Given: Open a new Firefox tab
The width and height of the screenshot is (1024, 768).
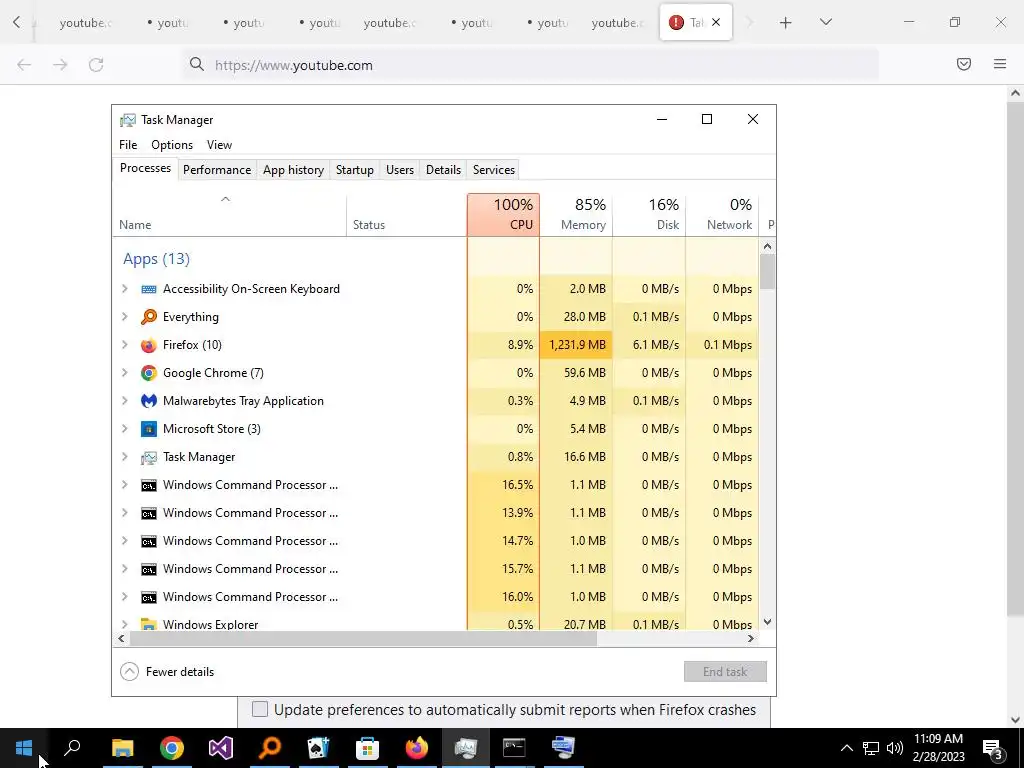Looking at the screenshot, I should pos(786,23).
